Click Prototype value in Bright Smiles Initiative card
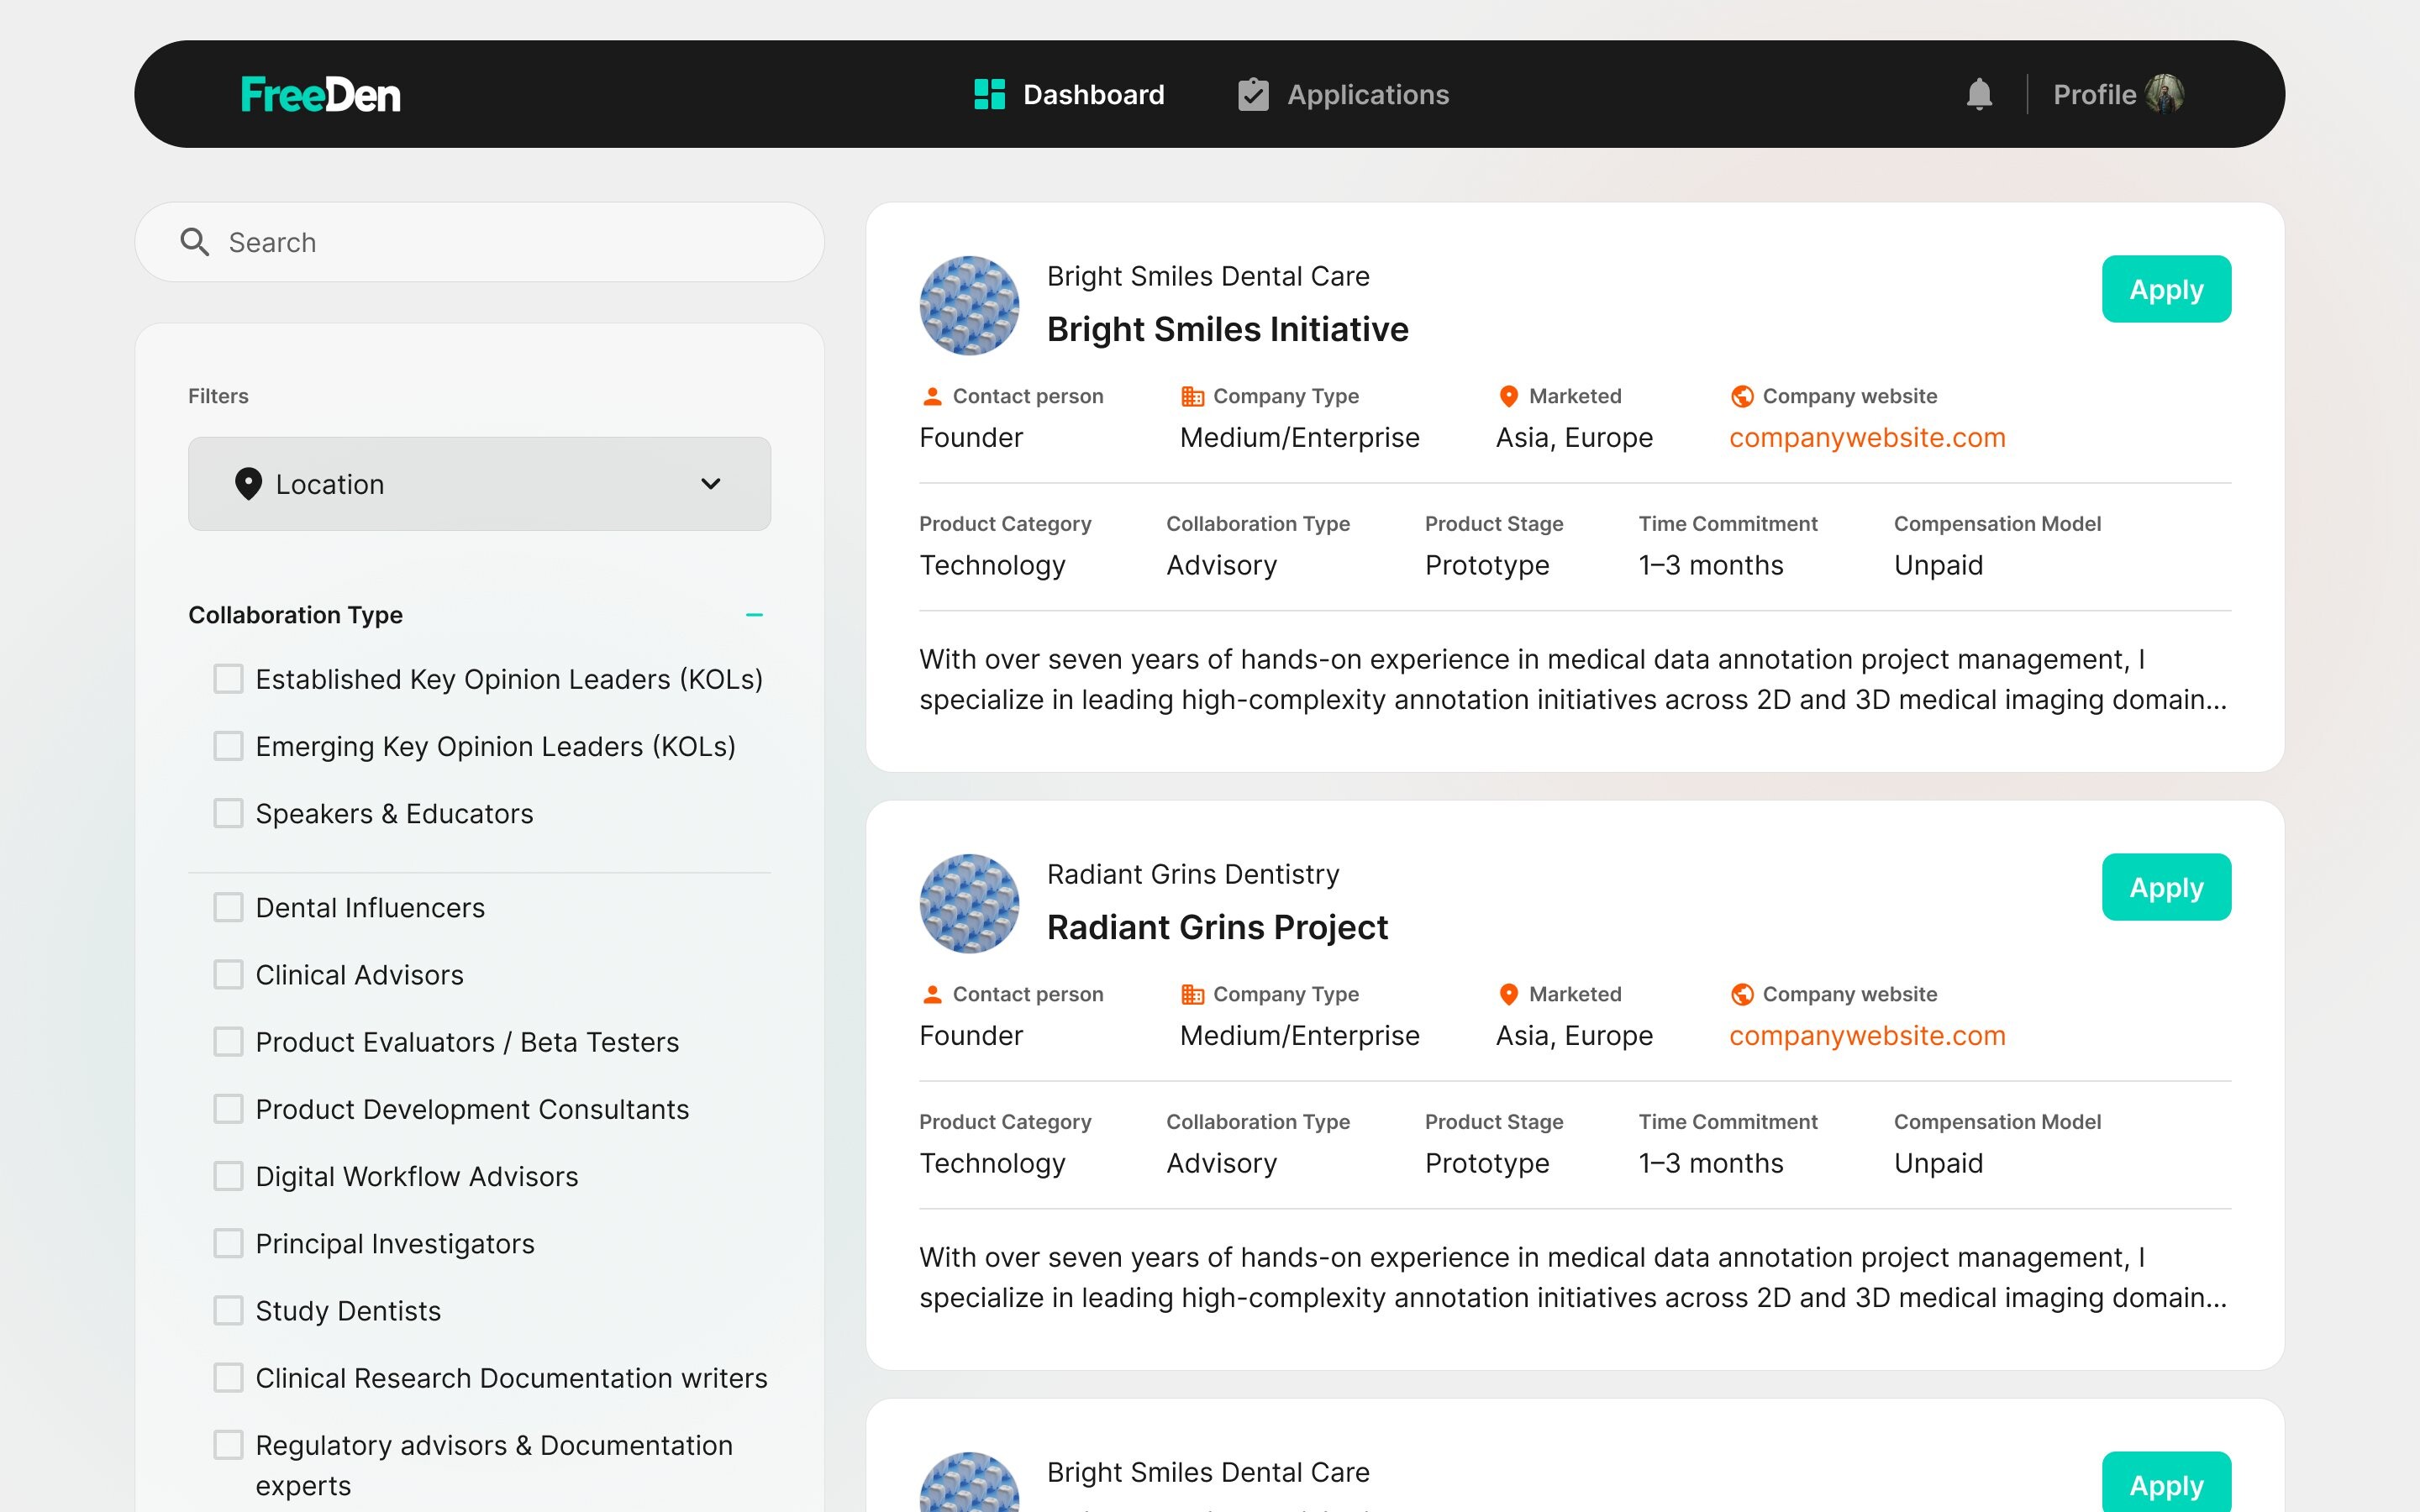Viewport: 2420px width, 1512px height. pyautogui.click(x=1487, y=566)
